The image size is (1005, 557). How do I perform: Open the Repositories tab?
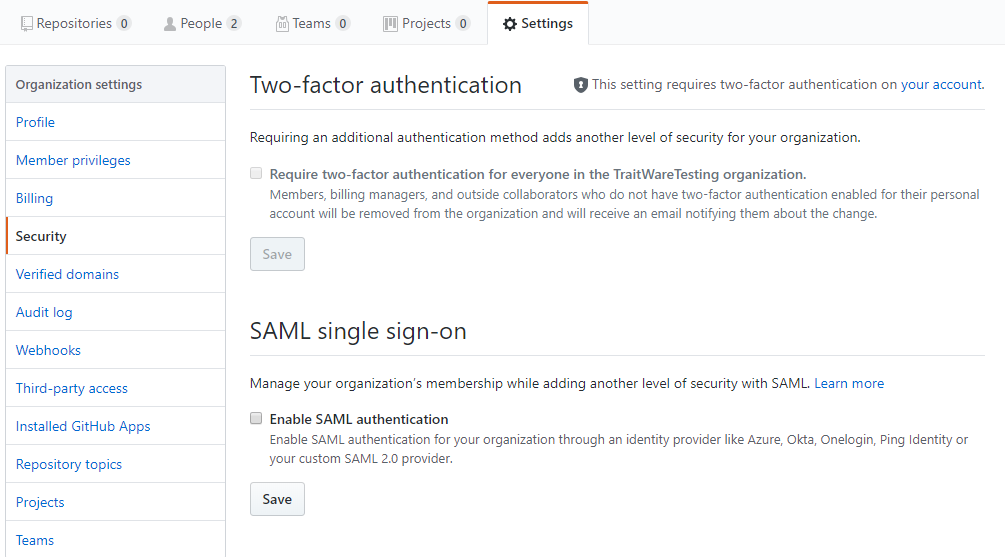pos(76,24)
